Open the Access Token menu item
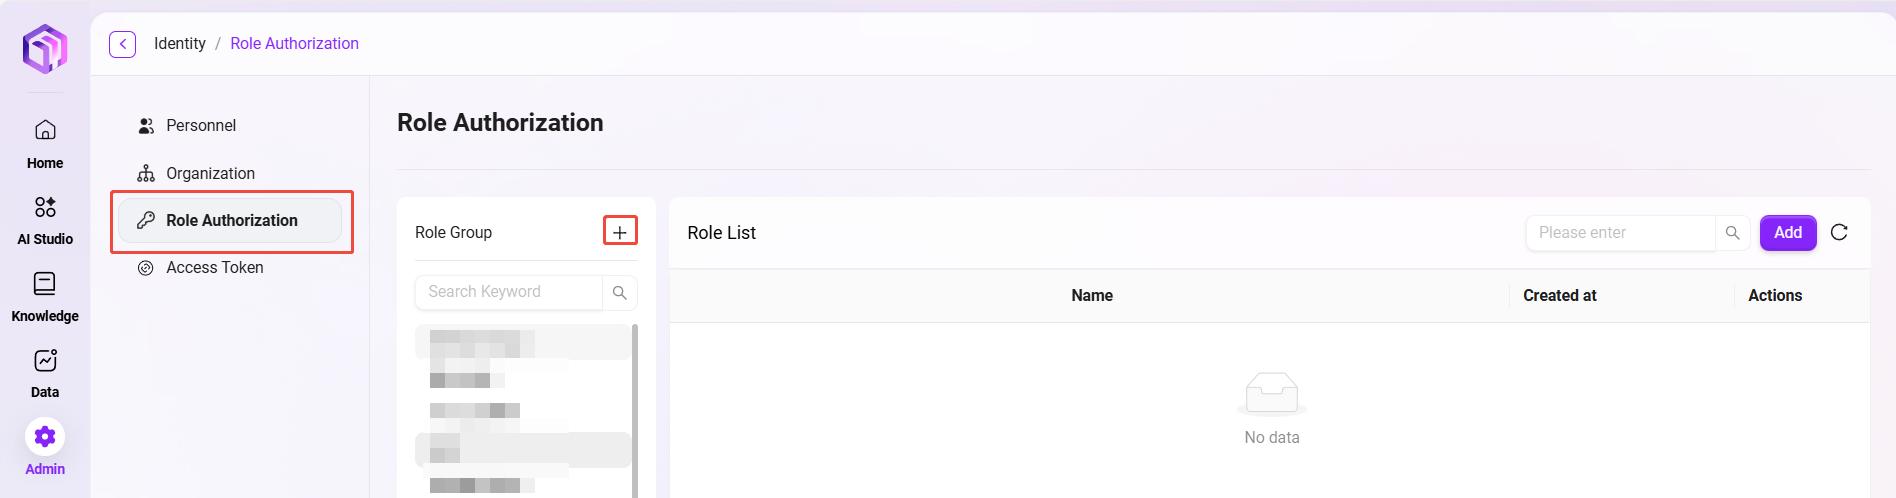Screen dimensions: 1896x498 pos(214,268)
